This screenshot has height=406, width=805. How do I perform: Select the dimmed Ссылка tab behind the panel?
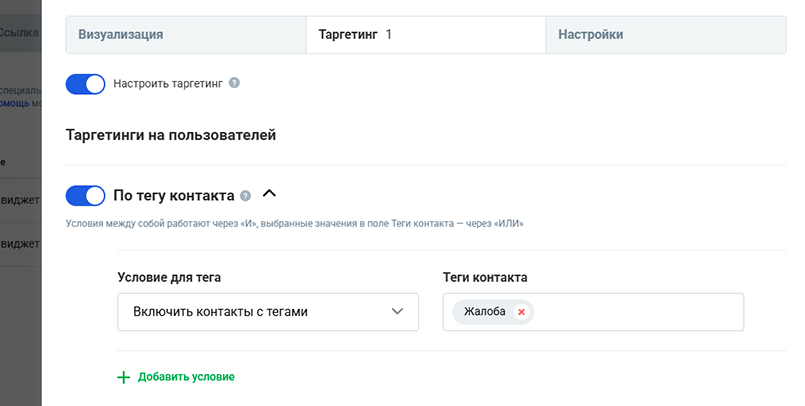(x=19, y=32)
